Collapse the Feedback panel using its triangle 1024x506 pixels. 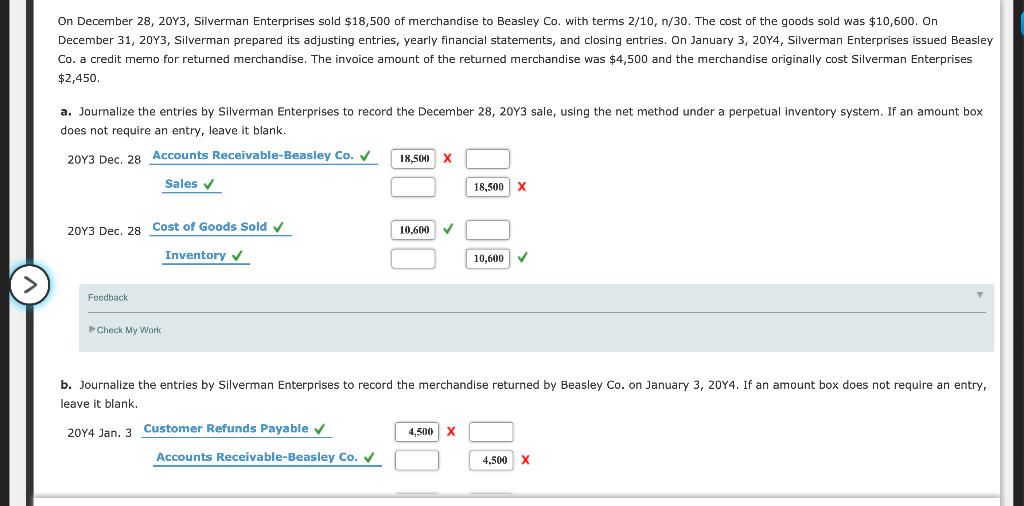pos(979,295)
